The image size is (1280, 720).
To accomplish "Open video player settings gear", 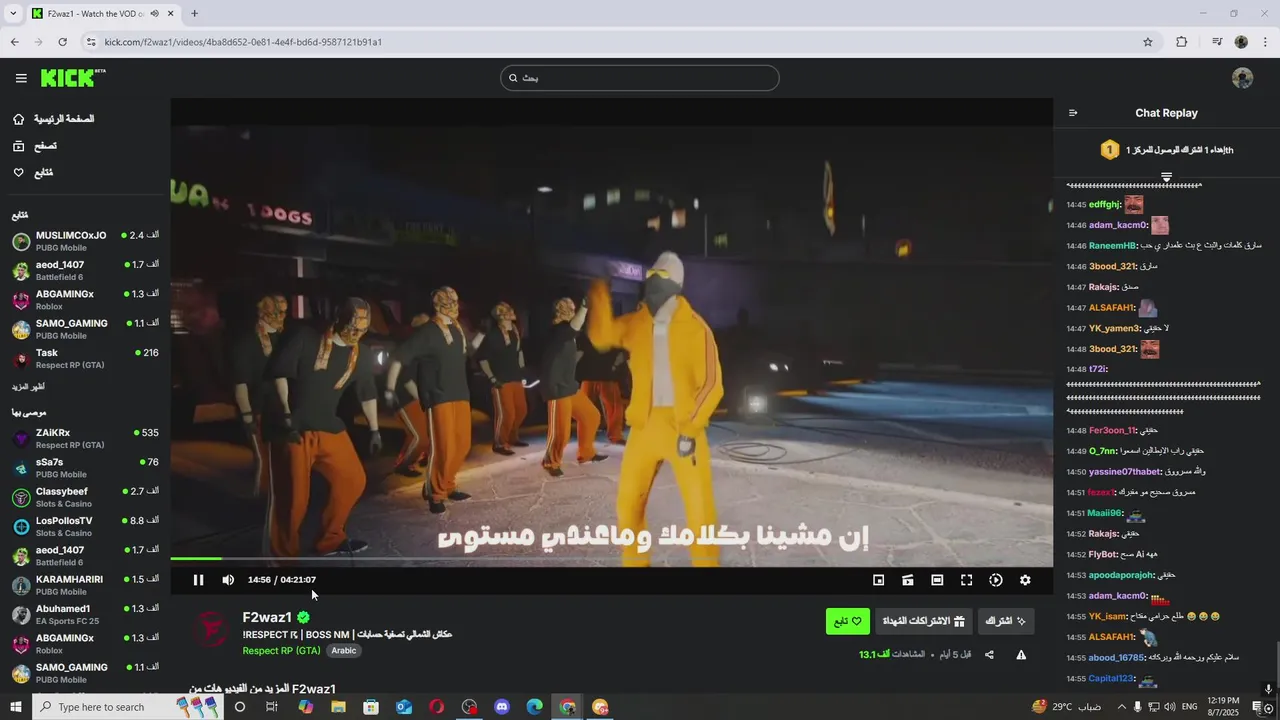I will pyautogui.click(x=1025, y=580).
